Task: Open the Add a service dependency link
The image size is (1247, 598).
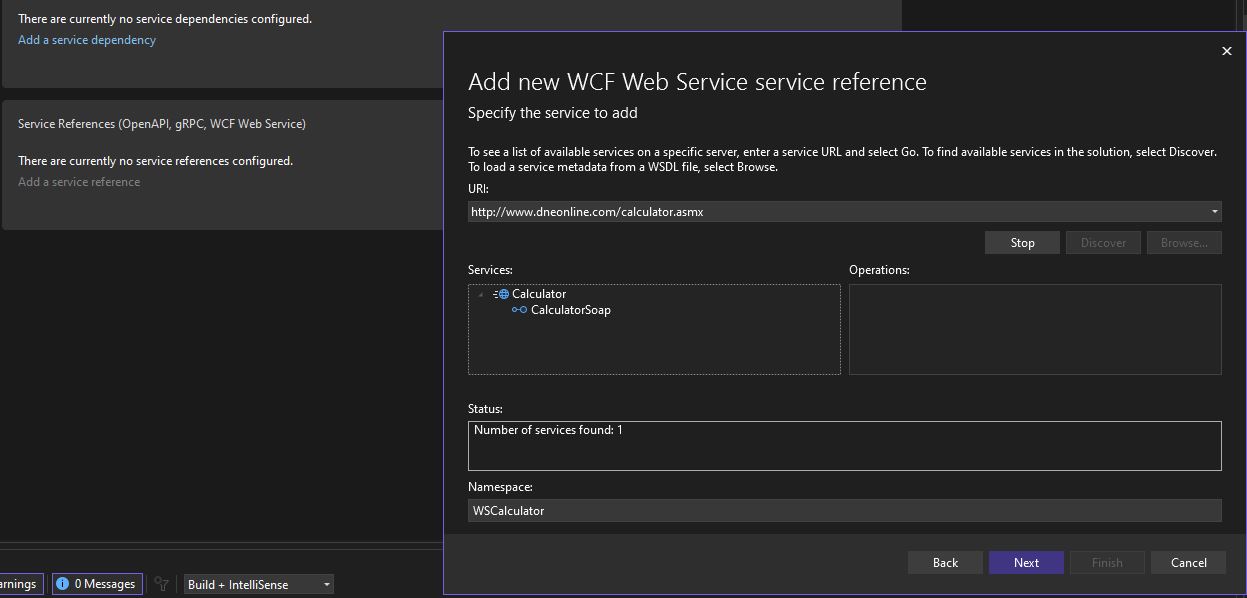Action: [86, 39]
